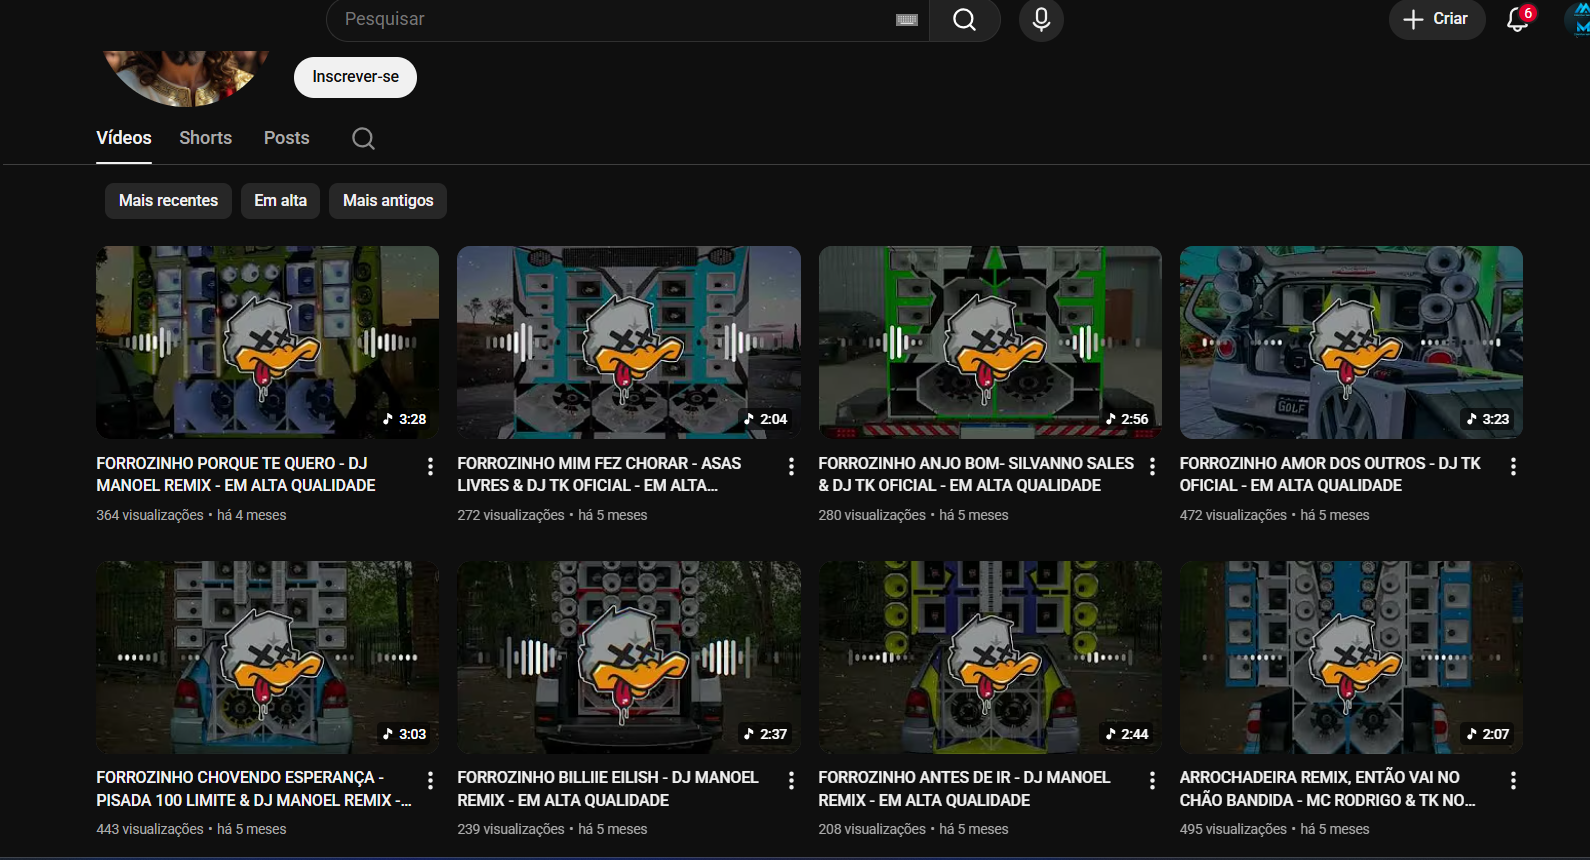The width and height of the screenshot is (1590, 860).
Task: Open video title FORROZINHO CHOVENDO ESPERANÇA
Action: coord(254,789)
